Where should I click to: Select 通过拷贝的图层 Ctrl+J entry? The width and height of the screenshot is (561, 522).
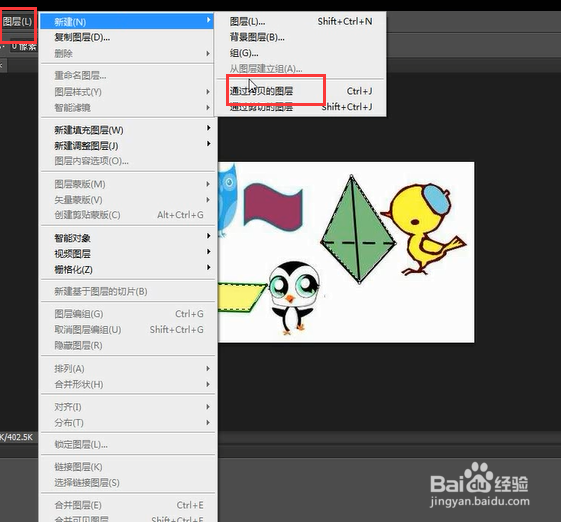click(x=301, y=91)
